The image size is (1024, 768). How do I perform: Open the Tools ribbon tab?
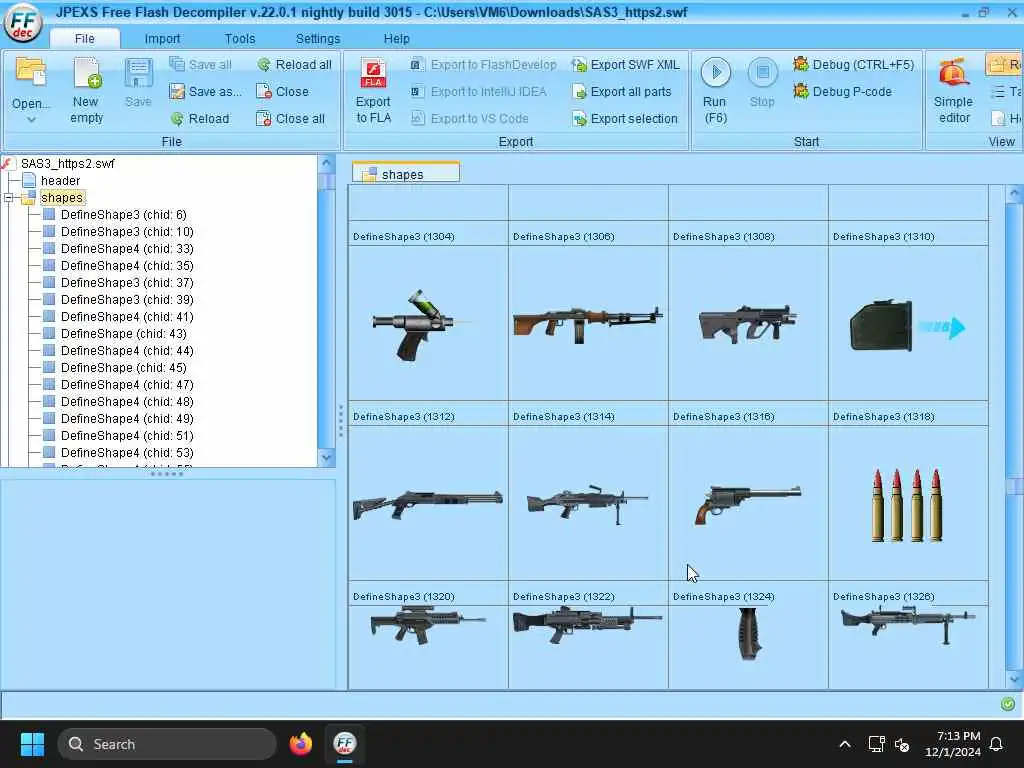(240, 39)
